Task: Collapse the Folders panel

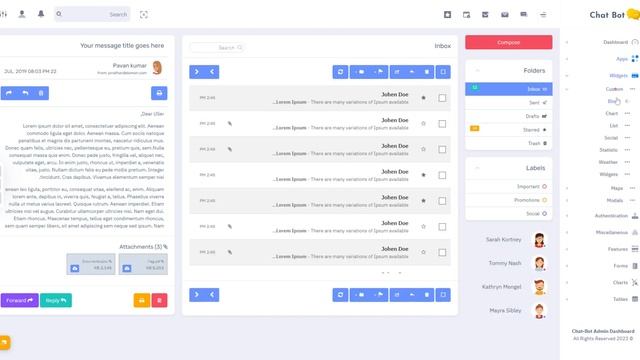Action: point(477,71)
